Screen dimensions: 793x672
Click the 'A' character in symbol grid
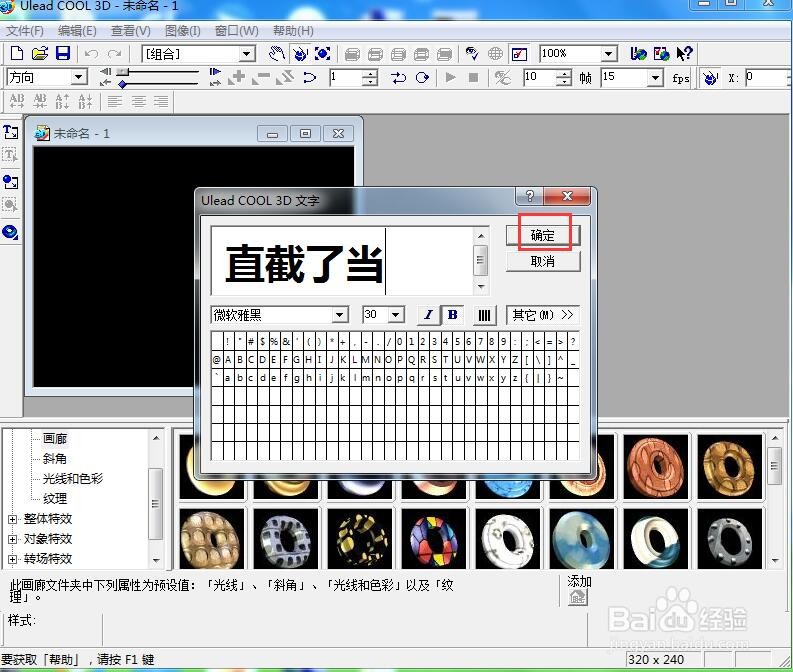click(228, 360)
